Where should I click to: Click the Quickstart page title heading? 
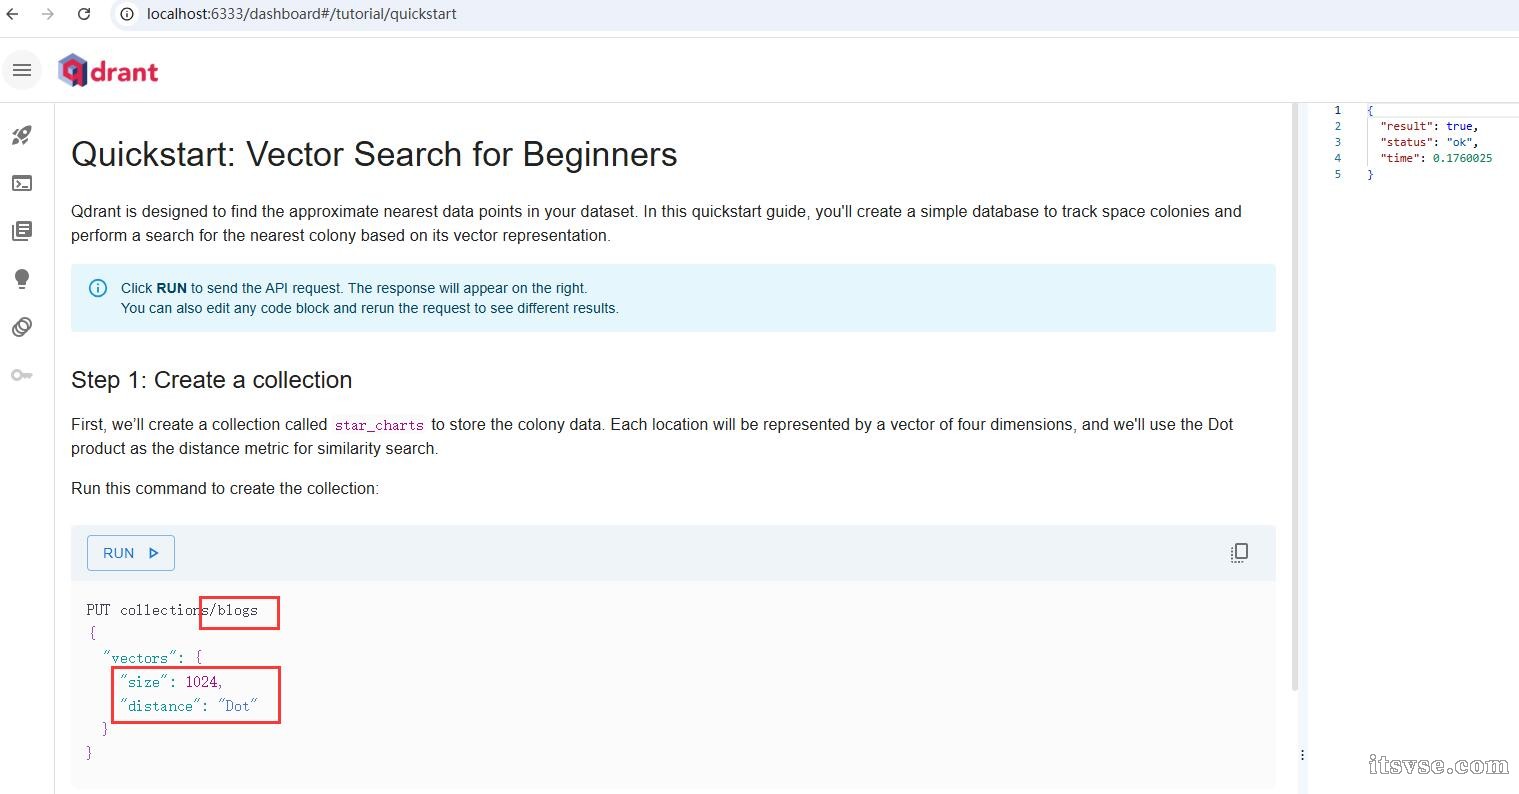374,154
